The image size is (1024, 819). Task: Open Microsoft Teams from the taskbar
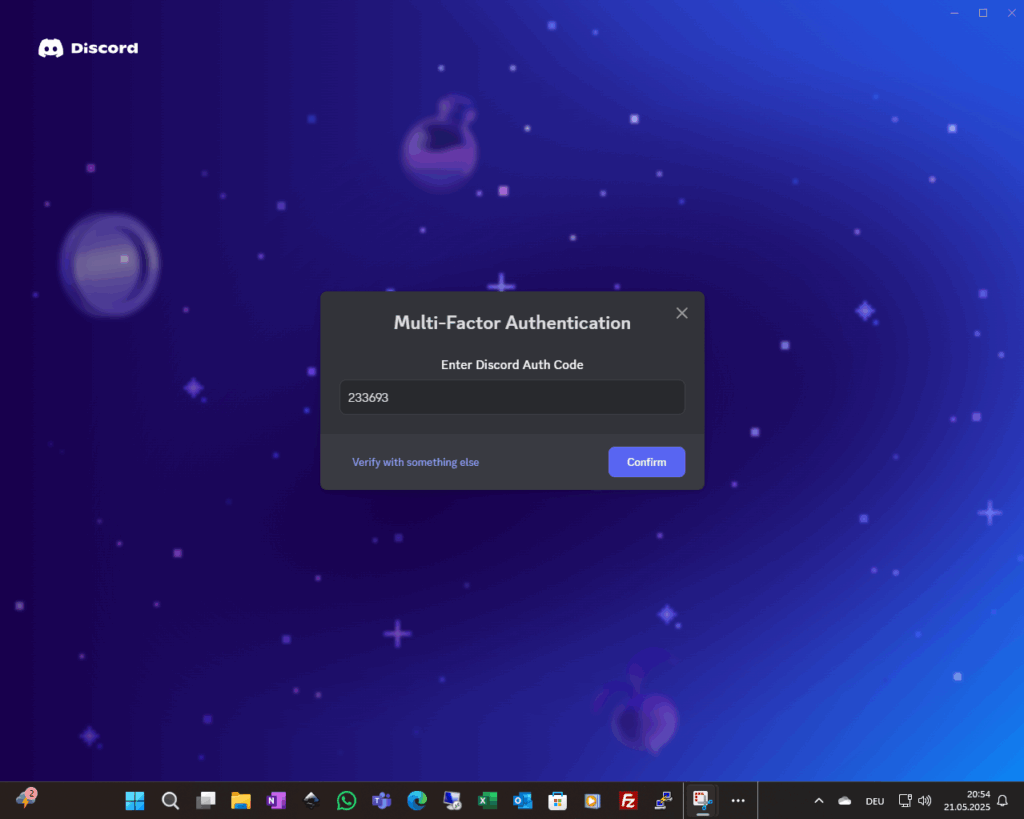coord(382,800)
